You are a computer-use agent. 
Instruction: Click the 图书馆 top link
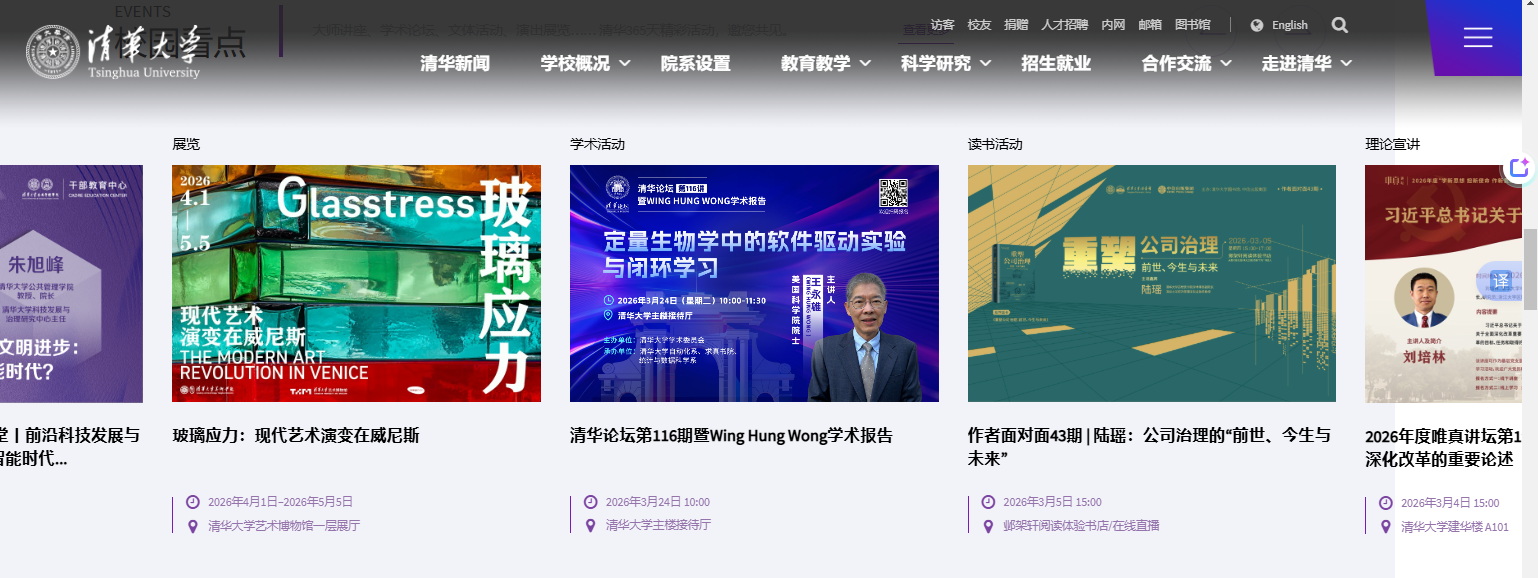pyautogui.click(x=1192, y=25)
